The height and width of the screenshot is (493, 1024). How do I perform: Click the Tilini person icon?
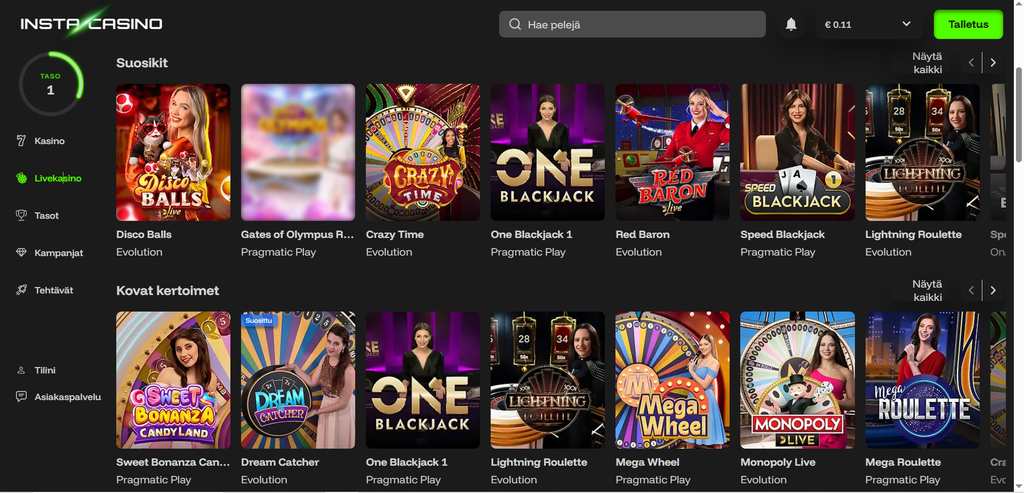[x=22, y=370]
